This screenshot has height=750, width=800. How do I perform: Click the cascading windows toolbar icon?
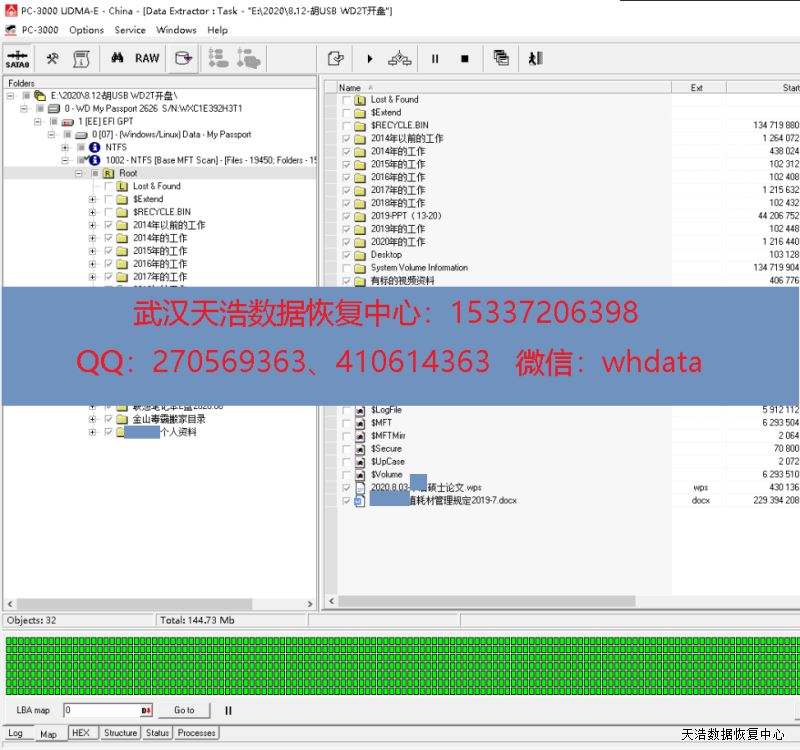coord(501,59)
